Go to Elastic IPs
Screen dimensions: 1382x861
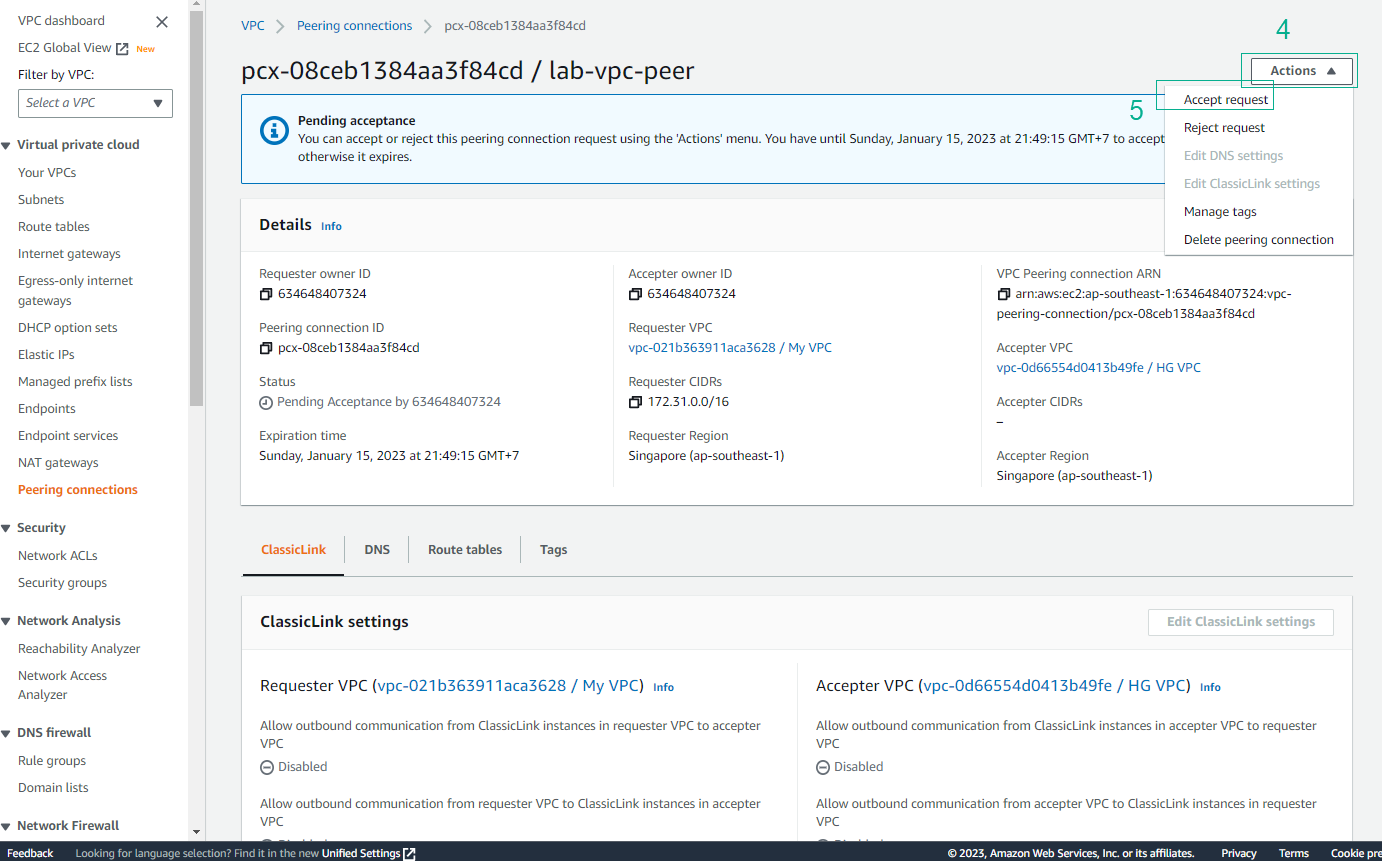click(x=46, y=355)
